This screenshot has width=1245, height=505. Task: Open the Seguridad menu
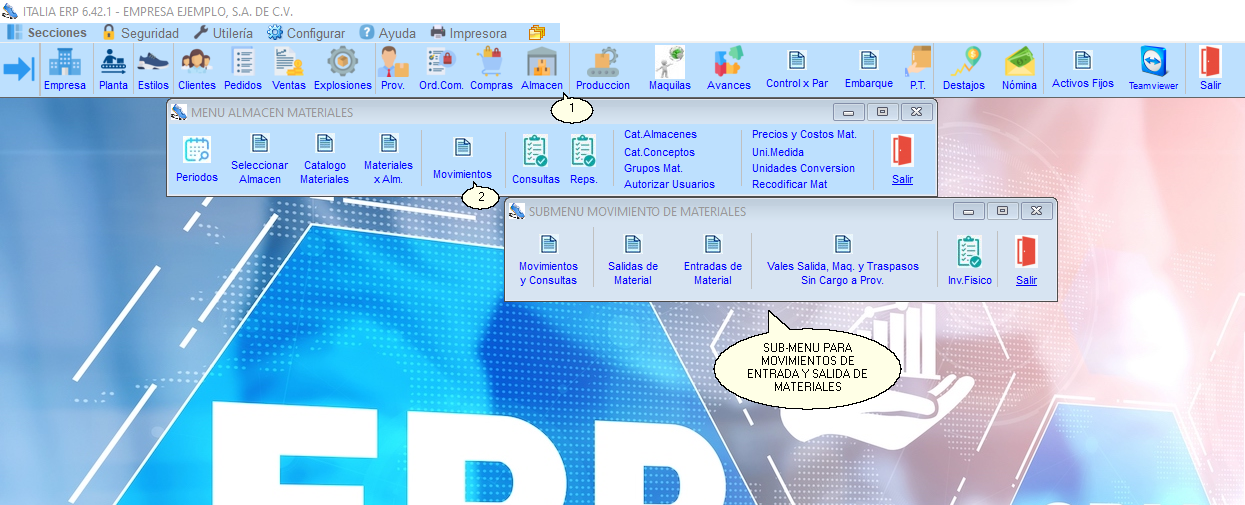coord(140,33)
